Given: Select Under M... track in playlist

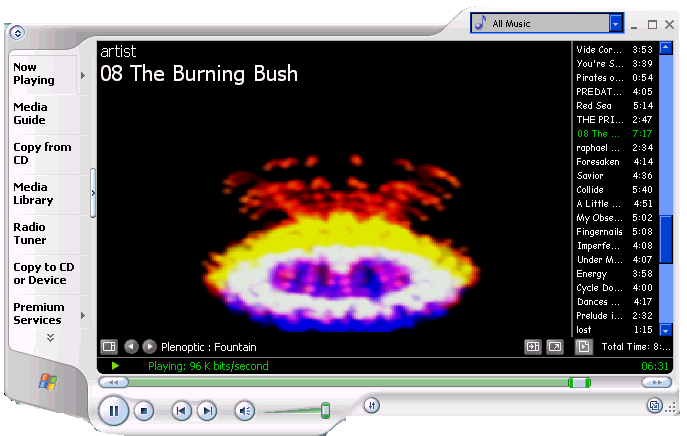Looking at the screenshot, I should (615, 260).
